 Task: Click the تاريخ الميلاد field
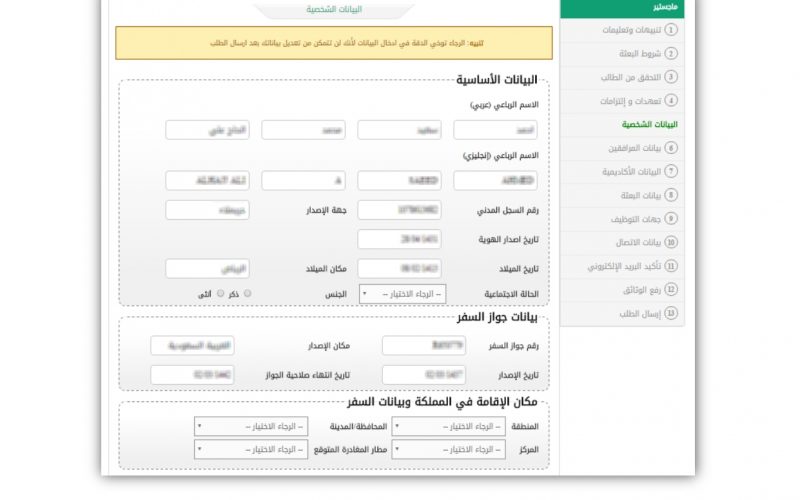[399, 268]
